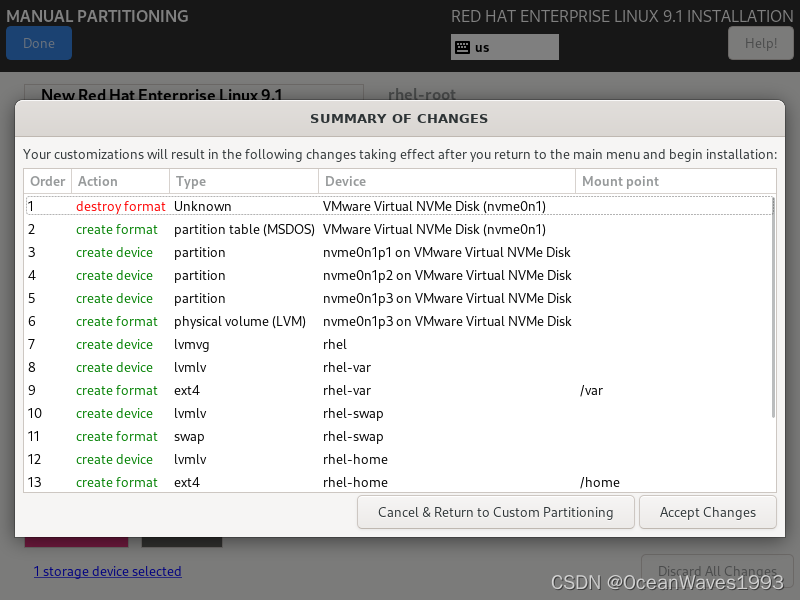Screen dimensions: 800x600
Task: Select row 4 partition type cell
Action: (x=199, y=276)
